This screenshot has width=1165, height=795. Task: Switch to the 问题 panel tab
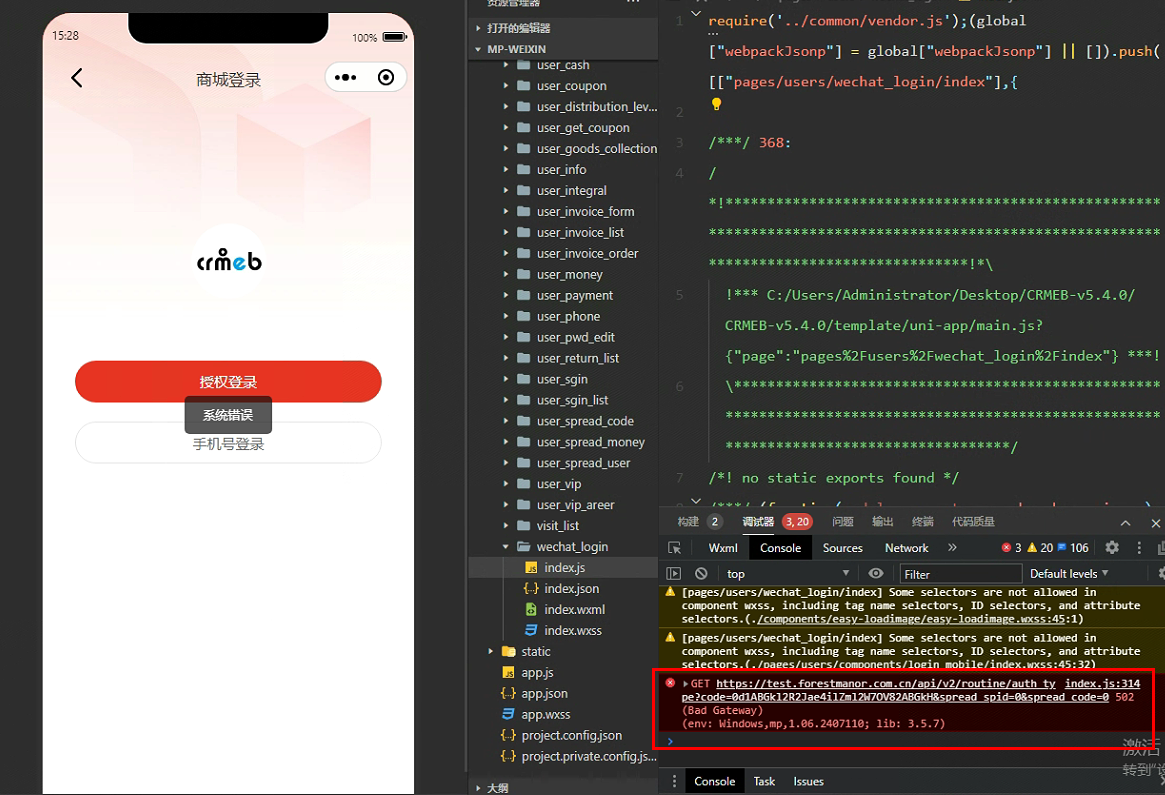click(x=843, y=522)
